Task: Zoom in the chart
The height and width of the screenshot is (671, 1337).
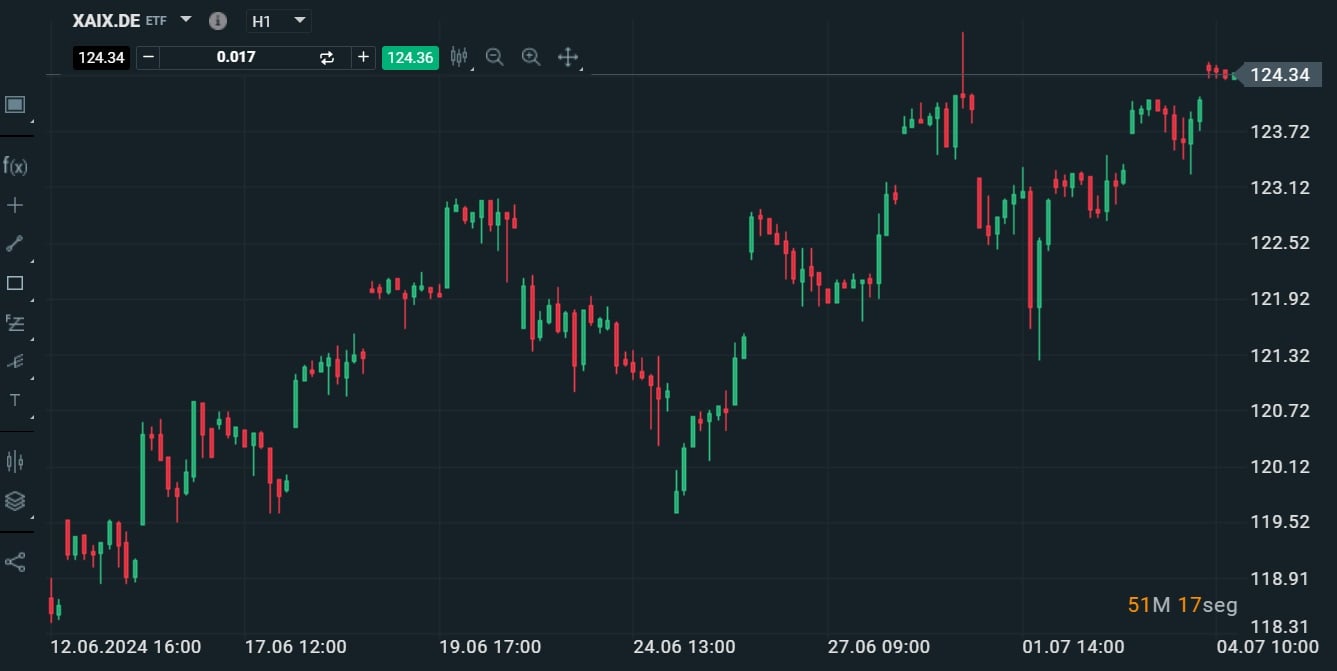Action: coord(531,57)
